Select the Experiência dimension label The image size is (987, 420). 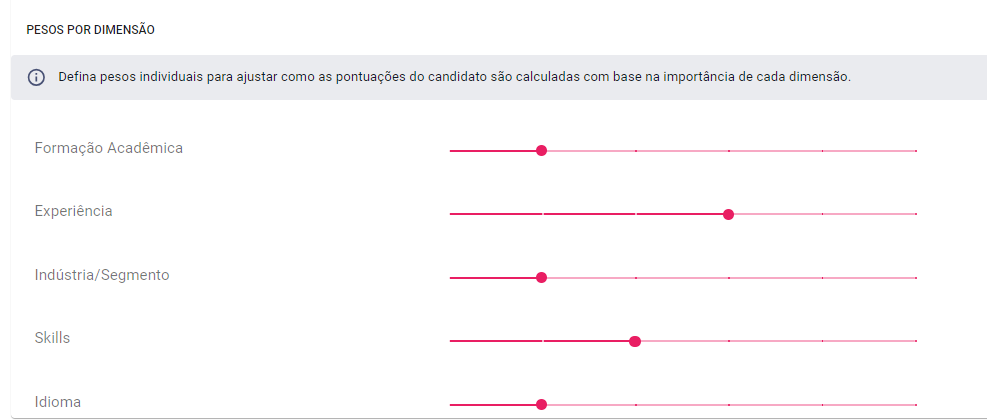74,211
